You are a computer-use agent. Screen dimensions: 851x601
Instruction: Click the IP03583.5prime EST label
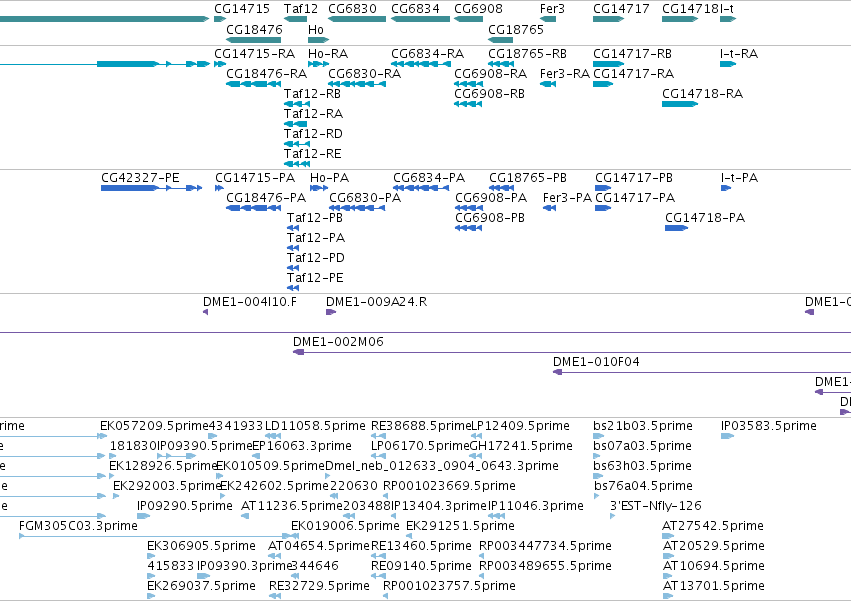(769, 426)
